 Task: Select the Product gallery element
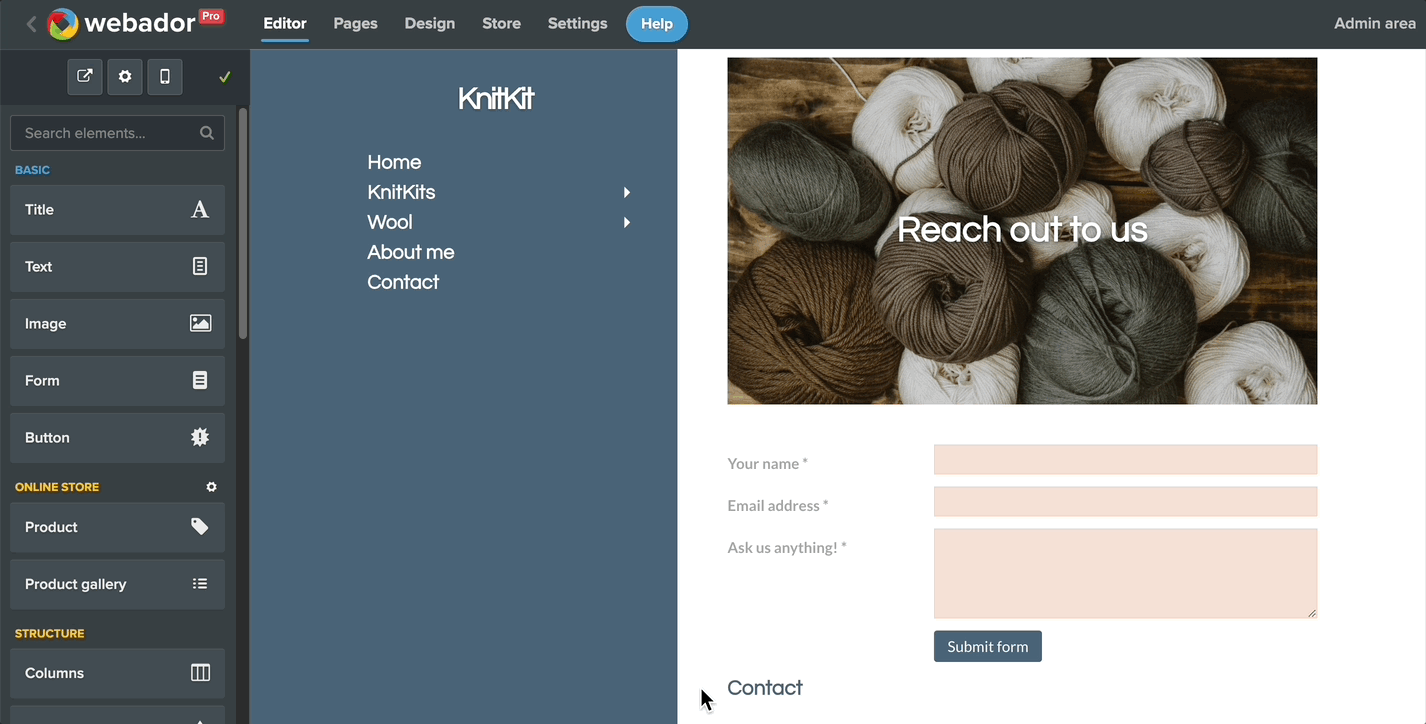(117, 584)
